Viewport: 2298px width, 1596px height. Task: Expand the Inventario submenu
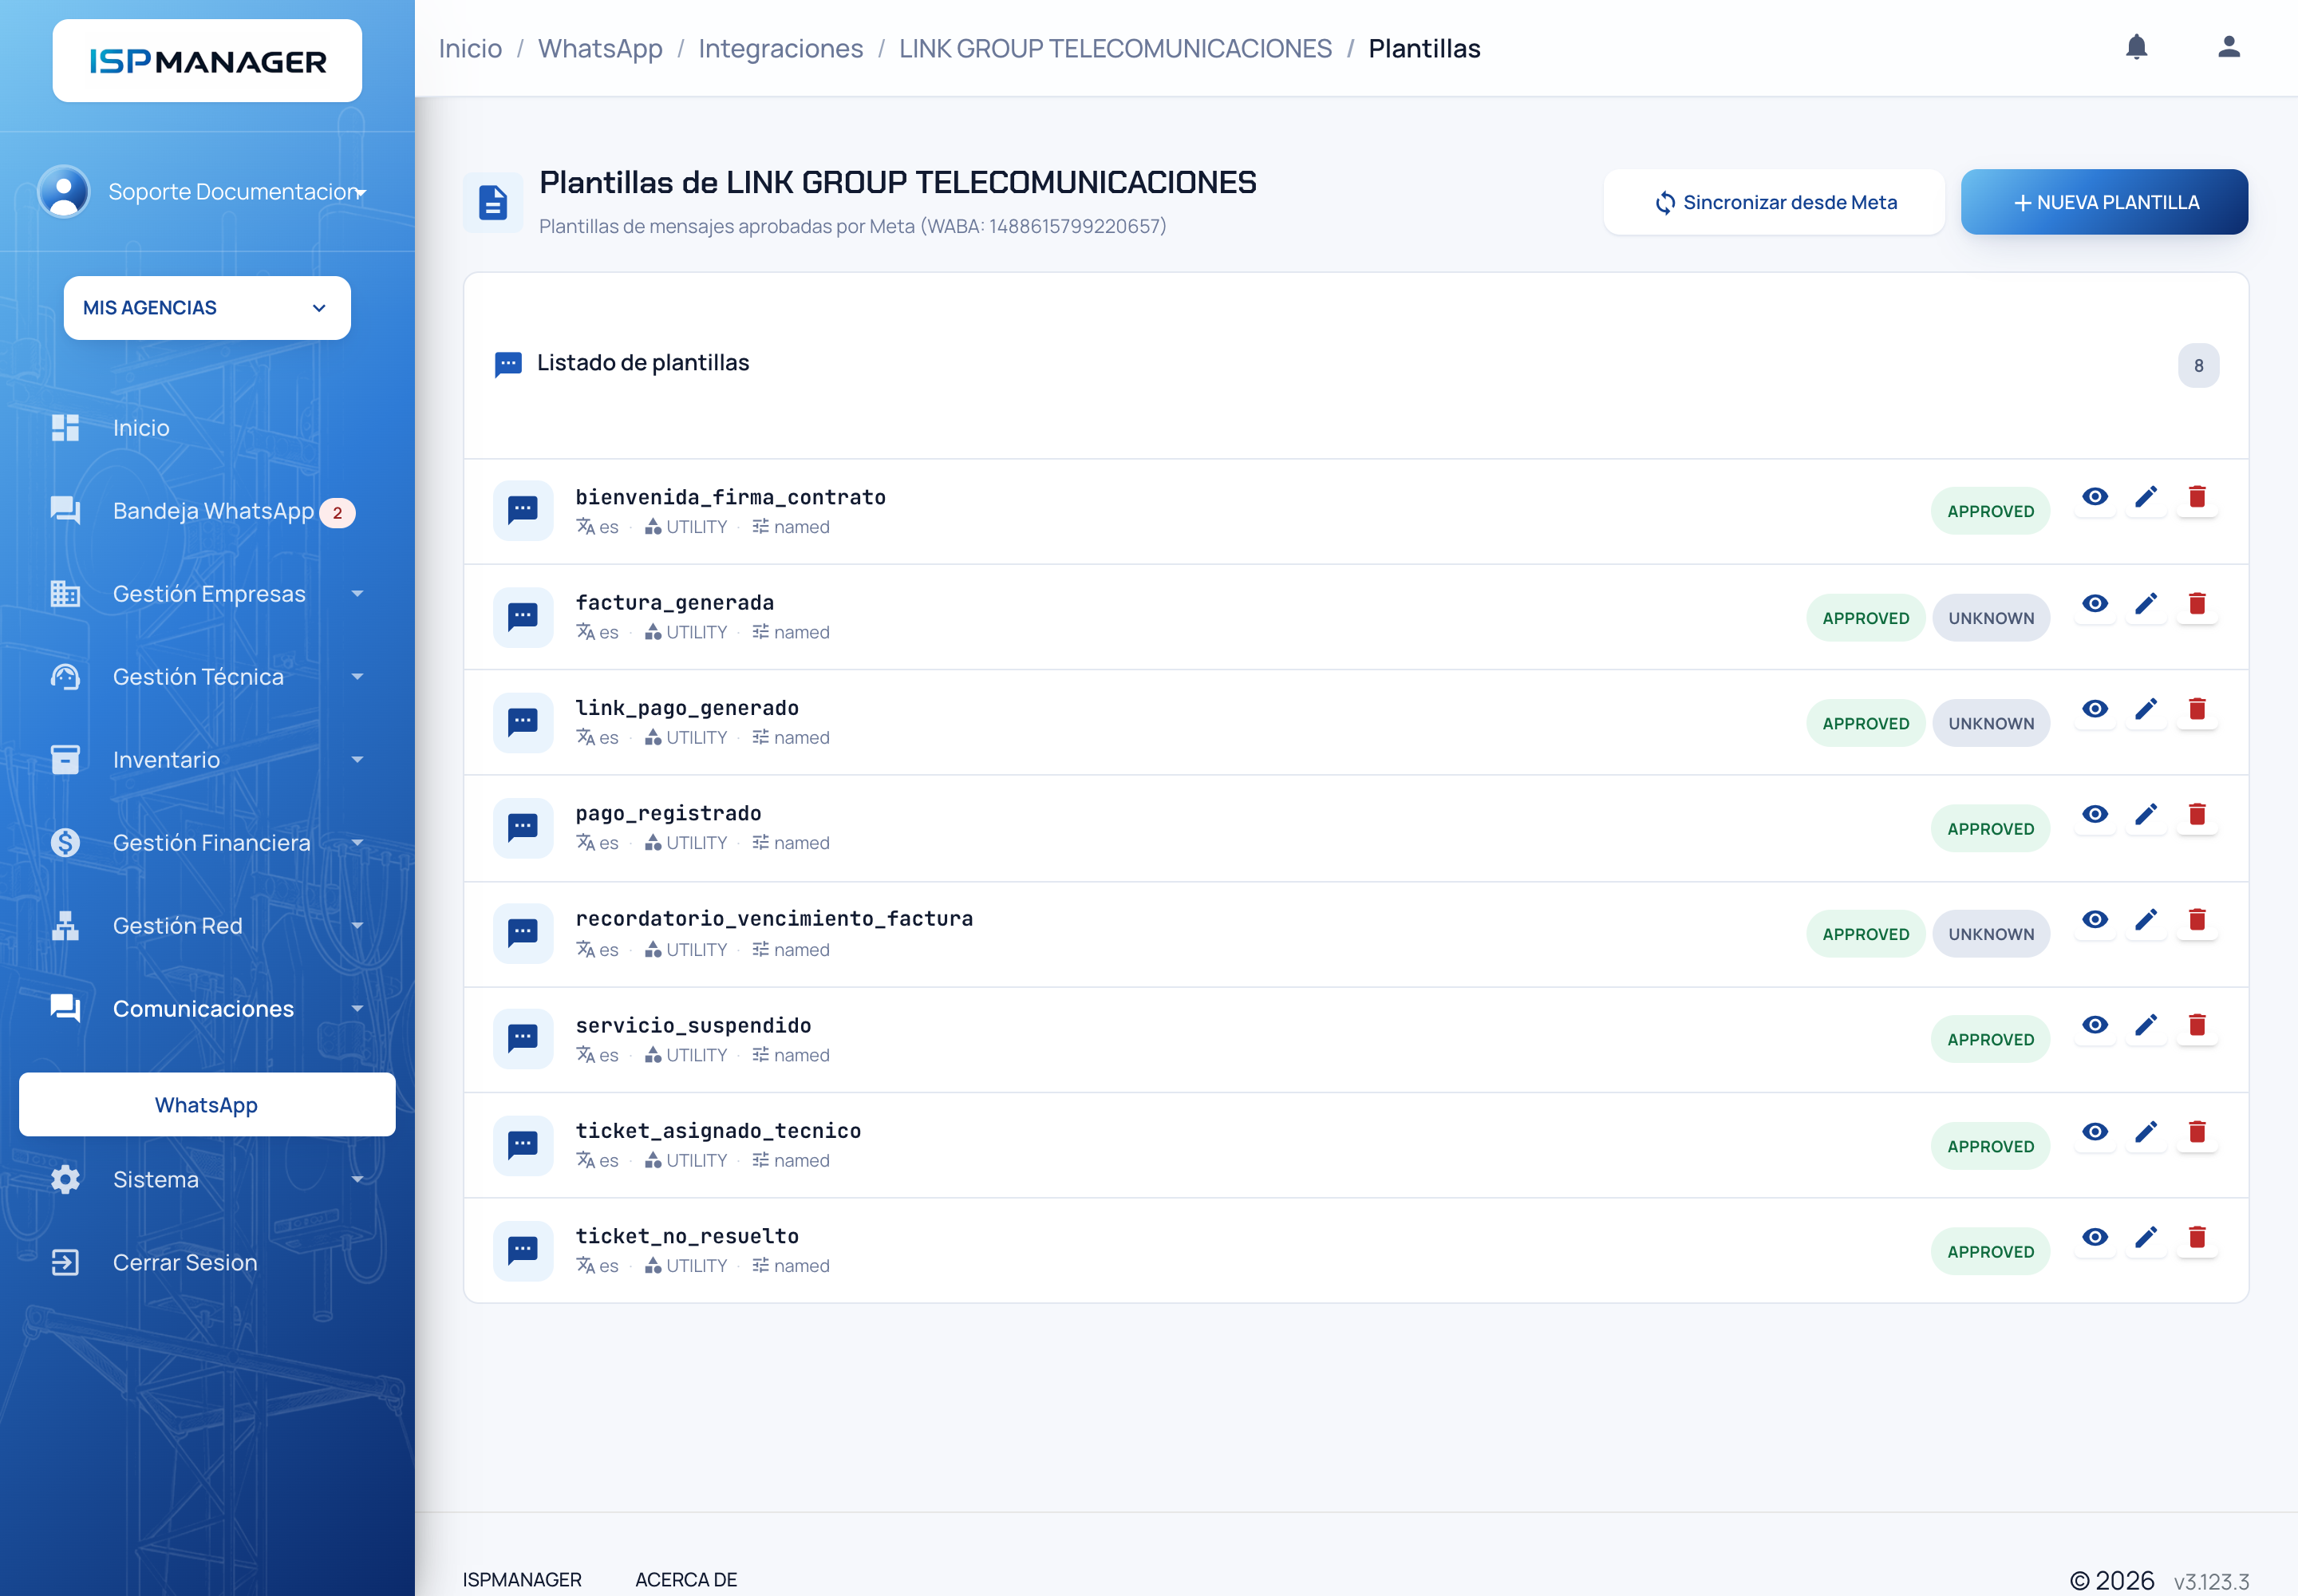(357, 760)
